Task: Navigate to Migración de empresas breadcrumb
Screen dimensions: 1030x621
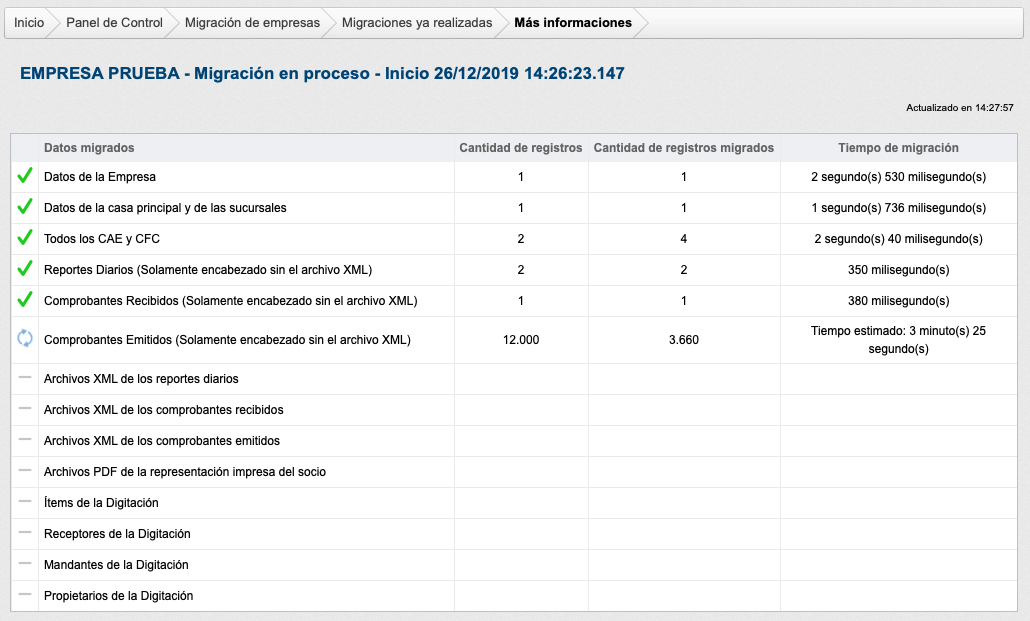Action: [252, 23]
